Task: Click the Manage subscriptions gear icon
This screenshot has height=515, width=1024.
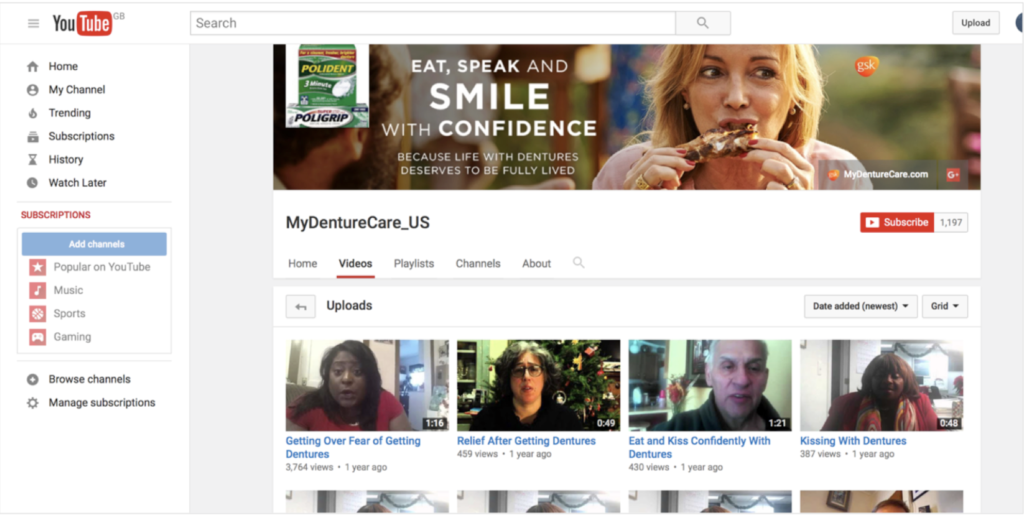Action: 33,403
